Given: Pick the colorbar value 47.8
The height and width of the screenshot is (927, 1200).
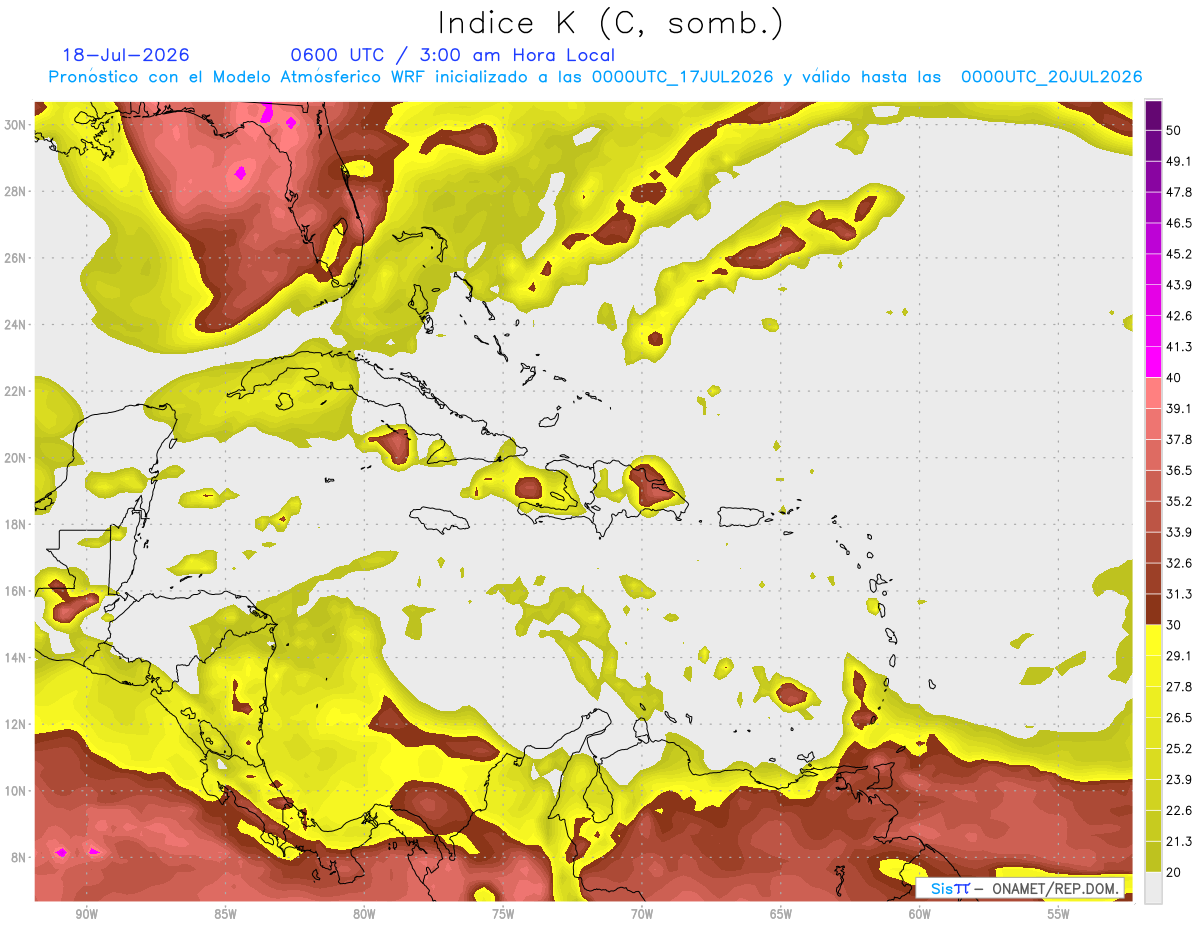Looking at the screenshot, I should [x=1180, y=192].
